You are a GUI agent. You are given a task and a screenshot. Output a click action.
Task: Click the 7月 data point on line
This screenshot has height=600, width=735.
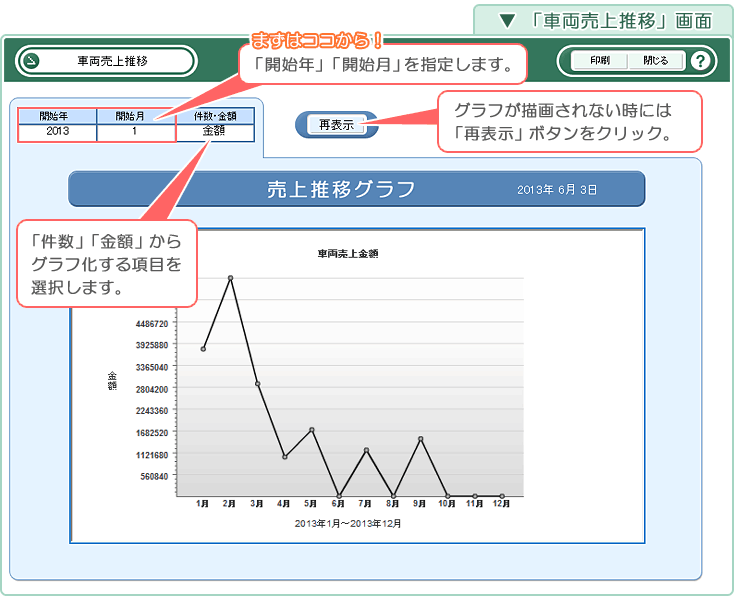coord(366,450)
